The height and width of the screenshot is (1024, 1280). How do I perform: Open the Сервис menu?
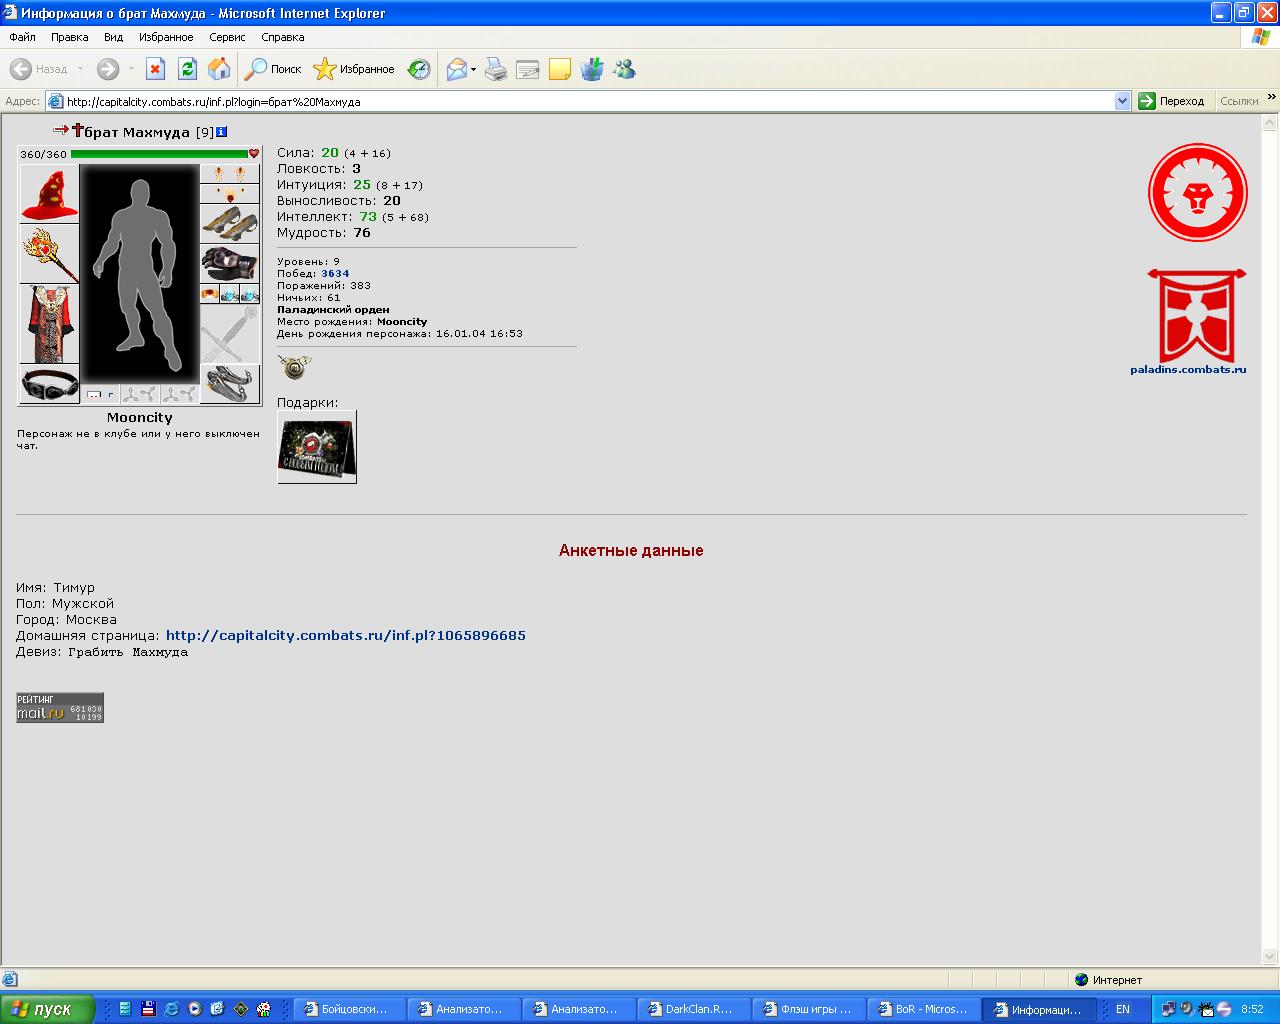pos(227,37)
